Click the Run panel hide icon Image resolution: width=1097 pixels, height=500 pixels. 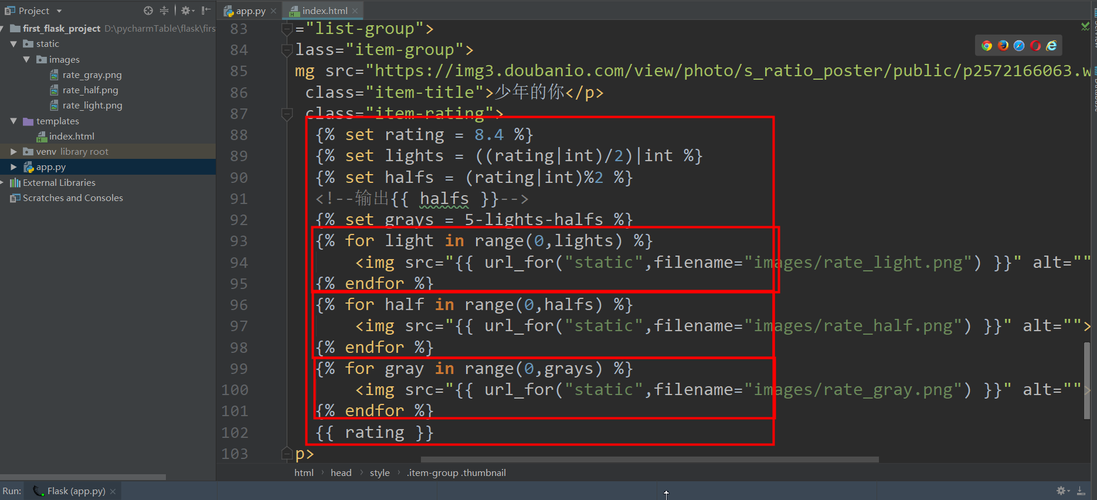[1082, 491]
